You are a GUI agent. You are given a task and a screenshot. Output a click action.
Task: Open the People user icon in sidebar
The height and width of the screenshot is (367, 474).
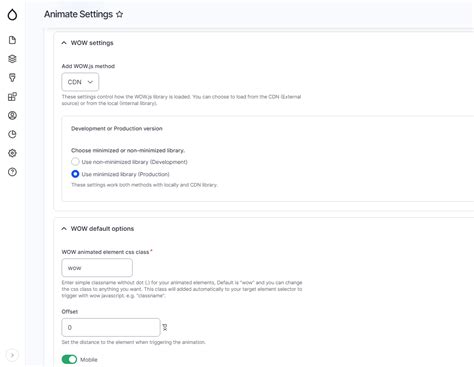(x=12, y=115)
